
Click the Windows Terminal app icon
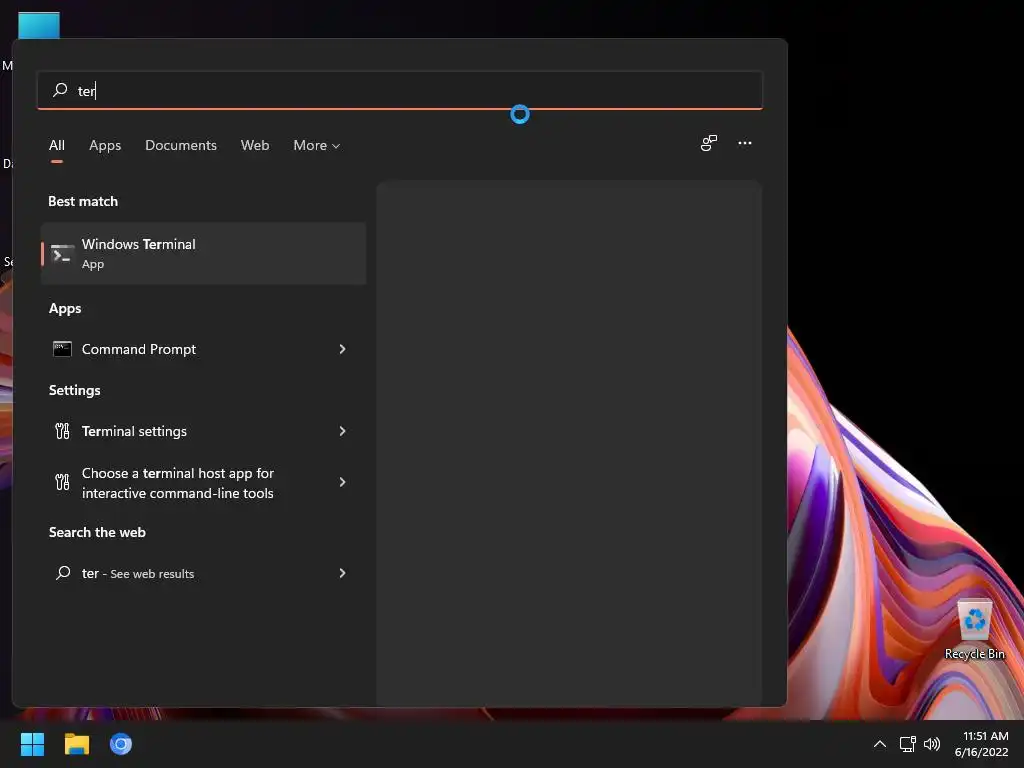[62, 254]
